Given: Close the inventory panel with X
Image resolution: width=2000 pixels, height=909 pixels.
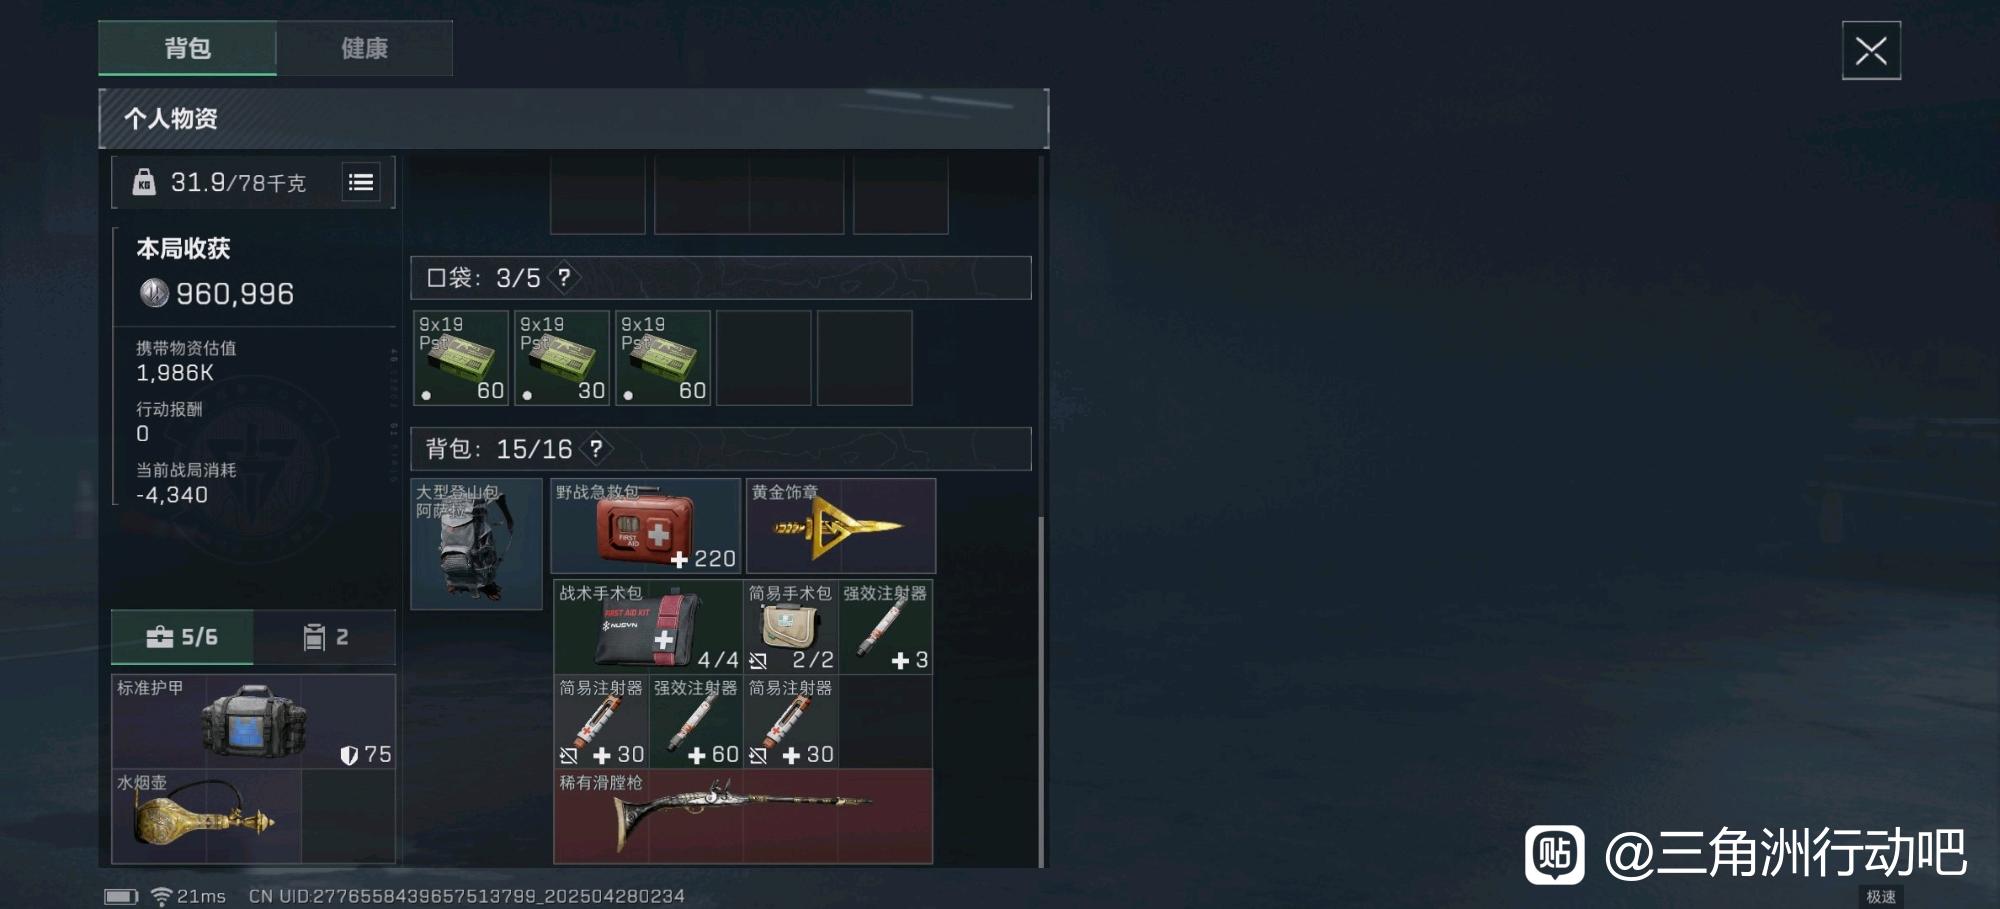Looking at the screenshot, I should 1871,50.
